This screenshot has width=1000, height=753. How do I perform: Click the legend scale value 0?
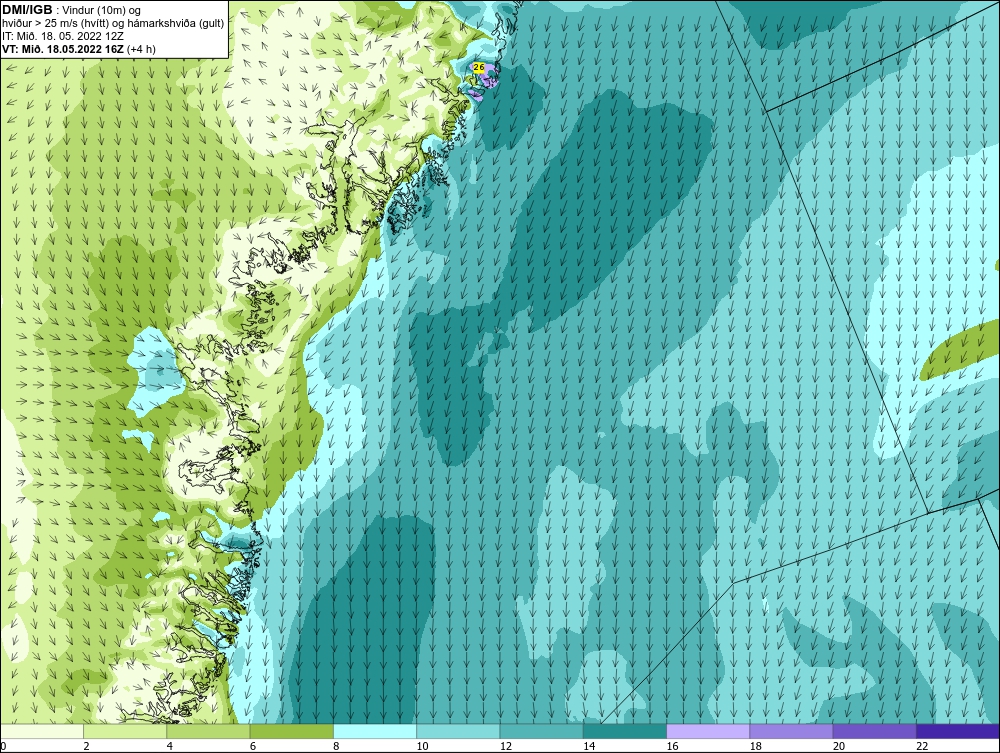[3, 746]
